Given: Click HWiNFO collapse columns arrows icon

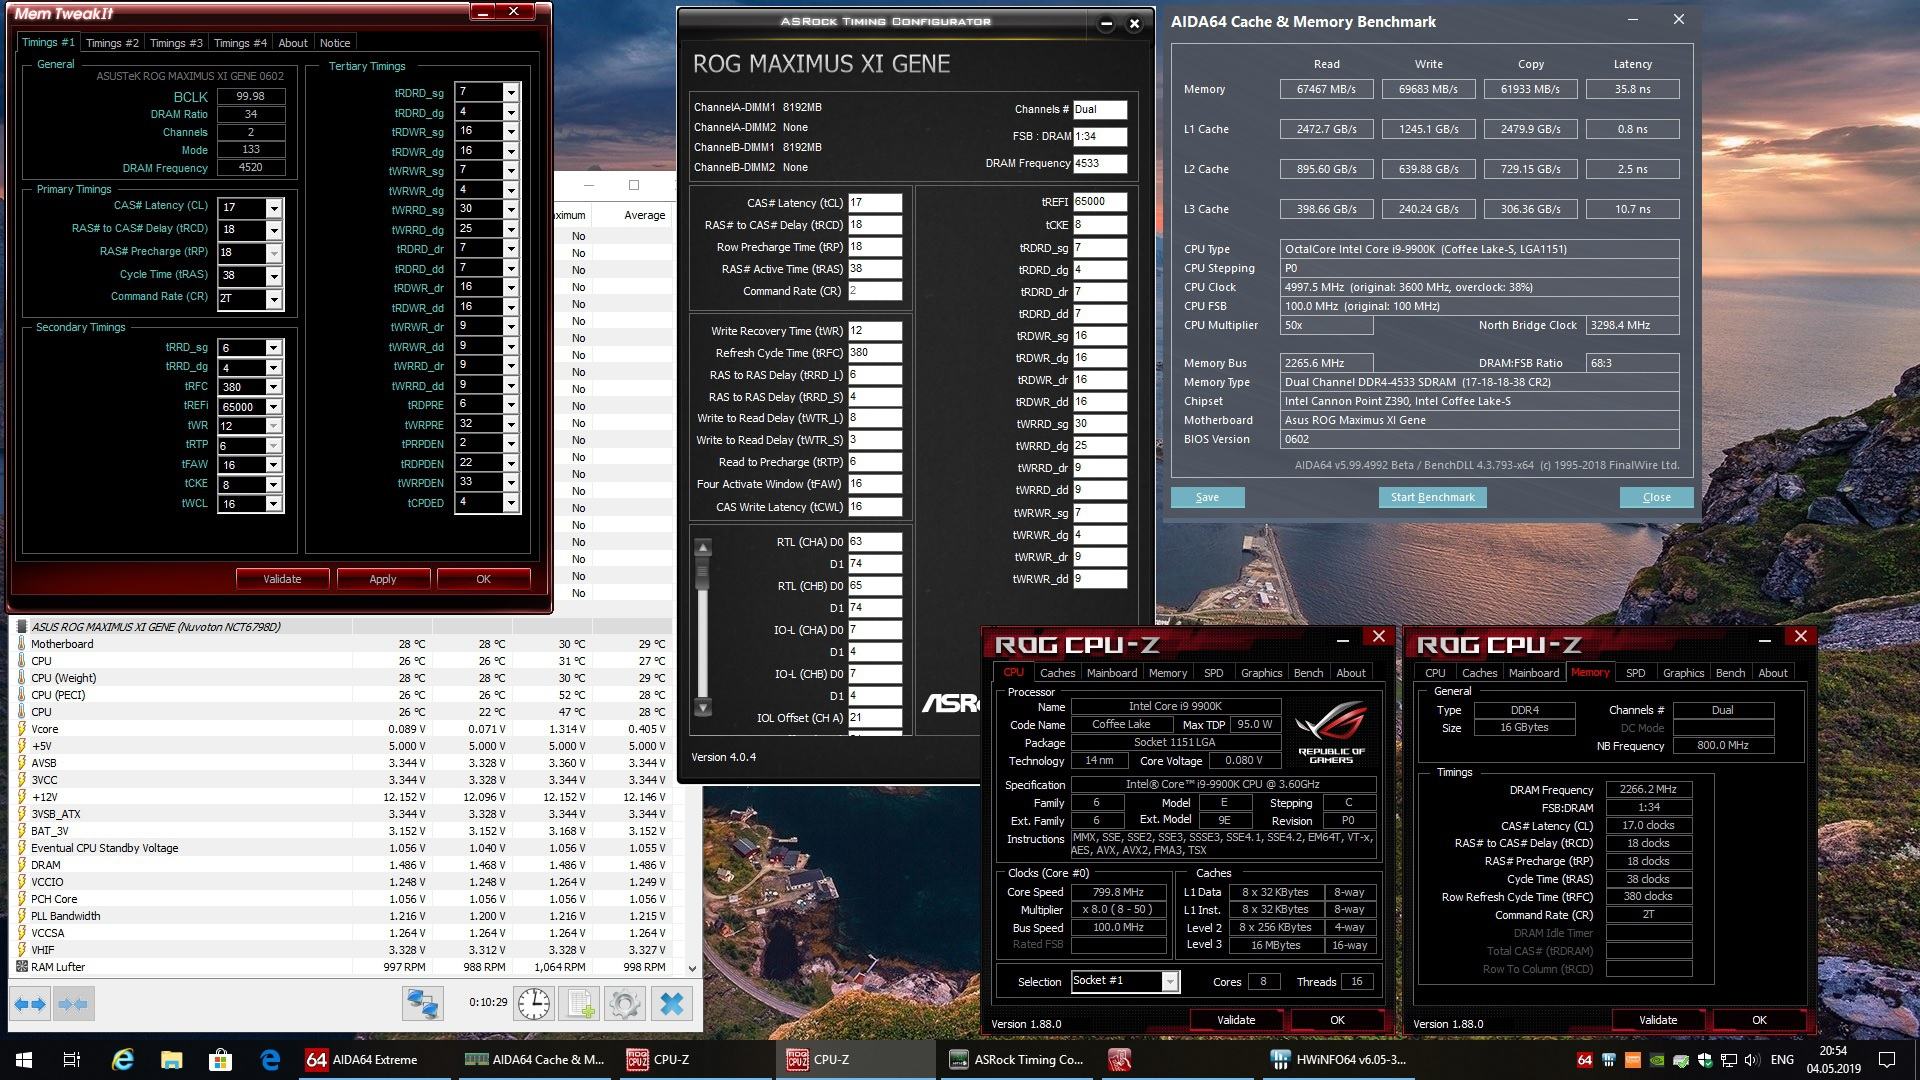Looking at the screenshot, I should pyautogui.click(x=73, y=1003).
